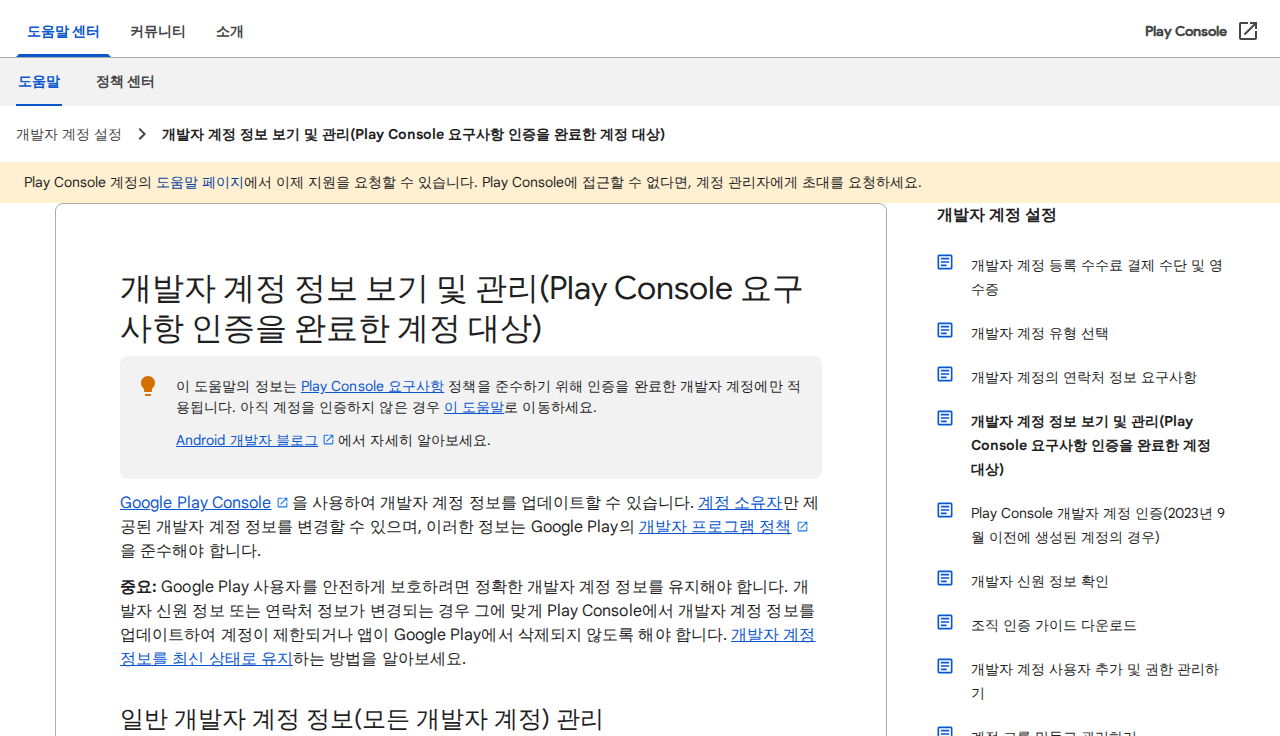Screen dimensions: 1280x736
Task: Click sidebar heading 개발자 계정 설정
Action: pyautogui.click(x=996, y=215)
